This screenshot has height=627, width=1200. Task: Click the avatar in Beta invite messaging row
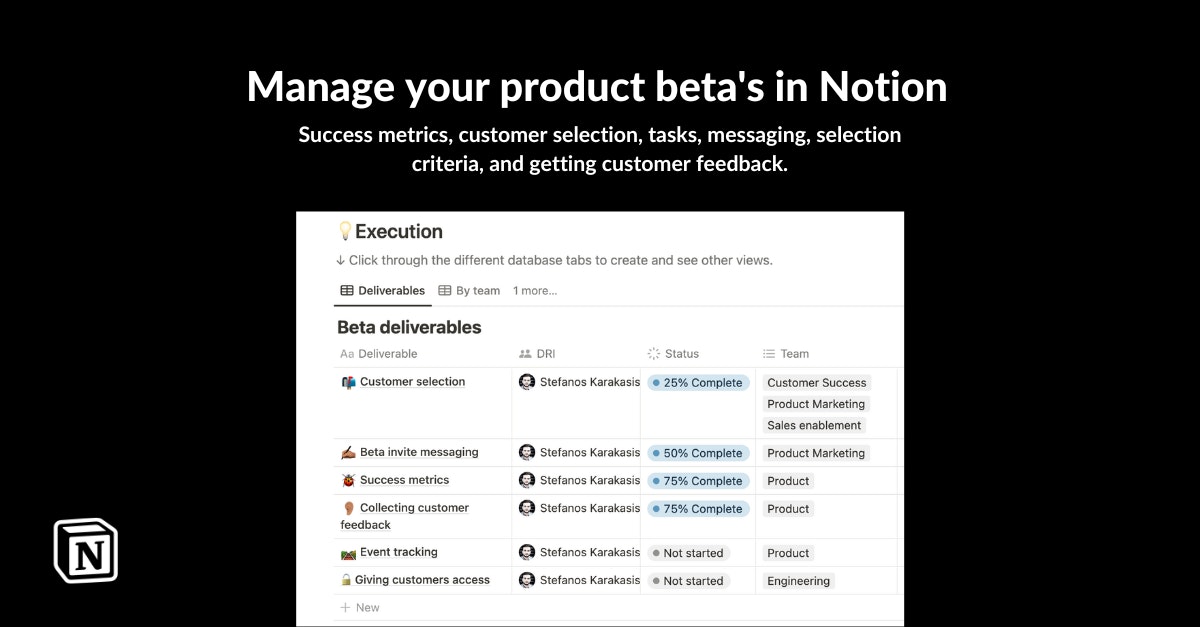[527, 452]
